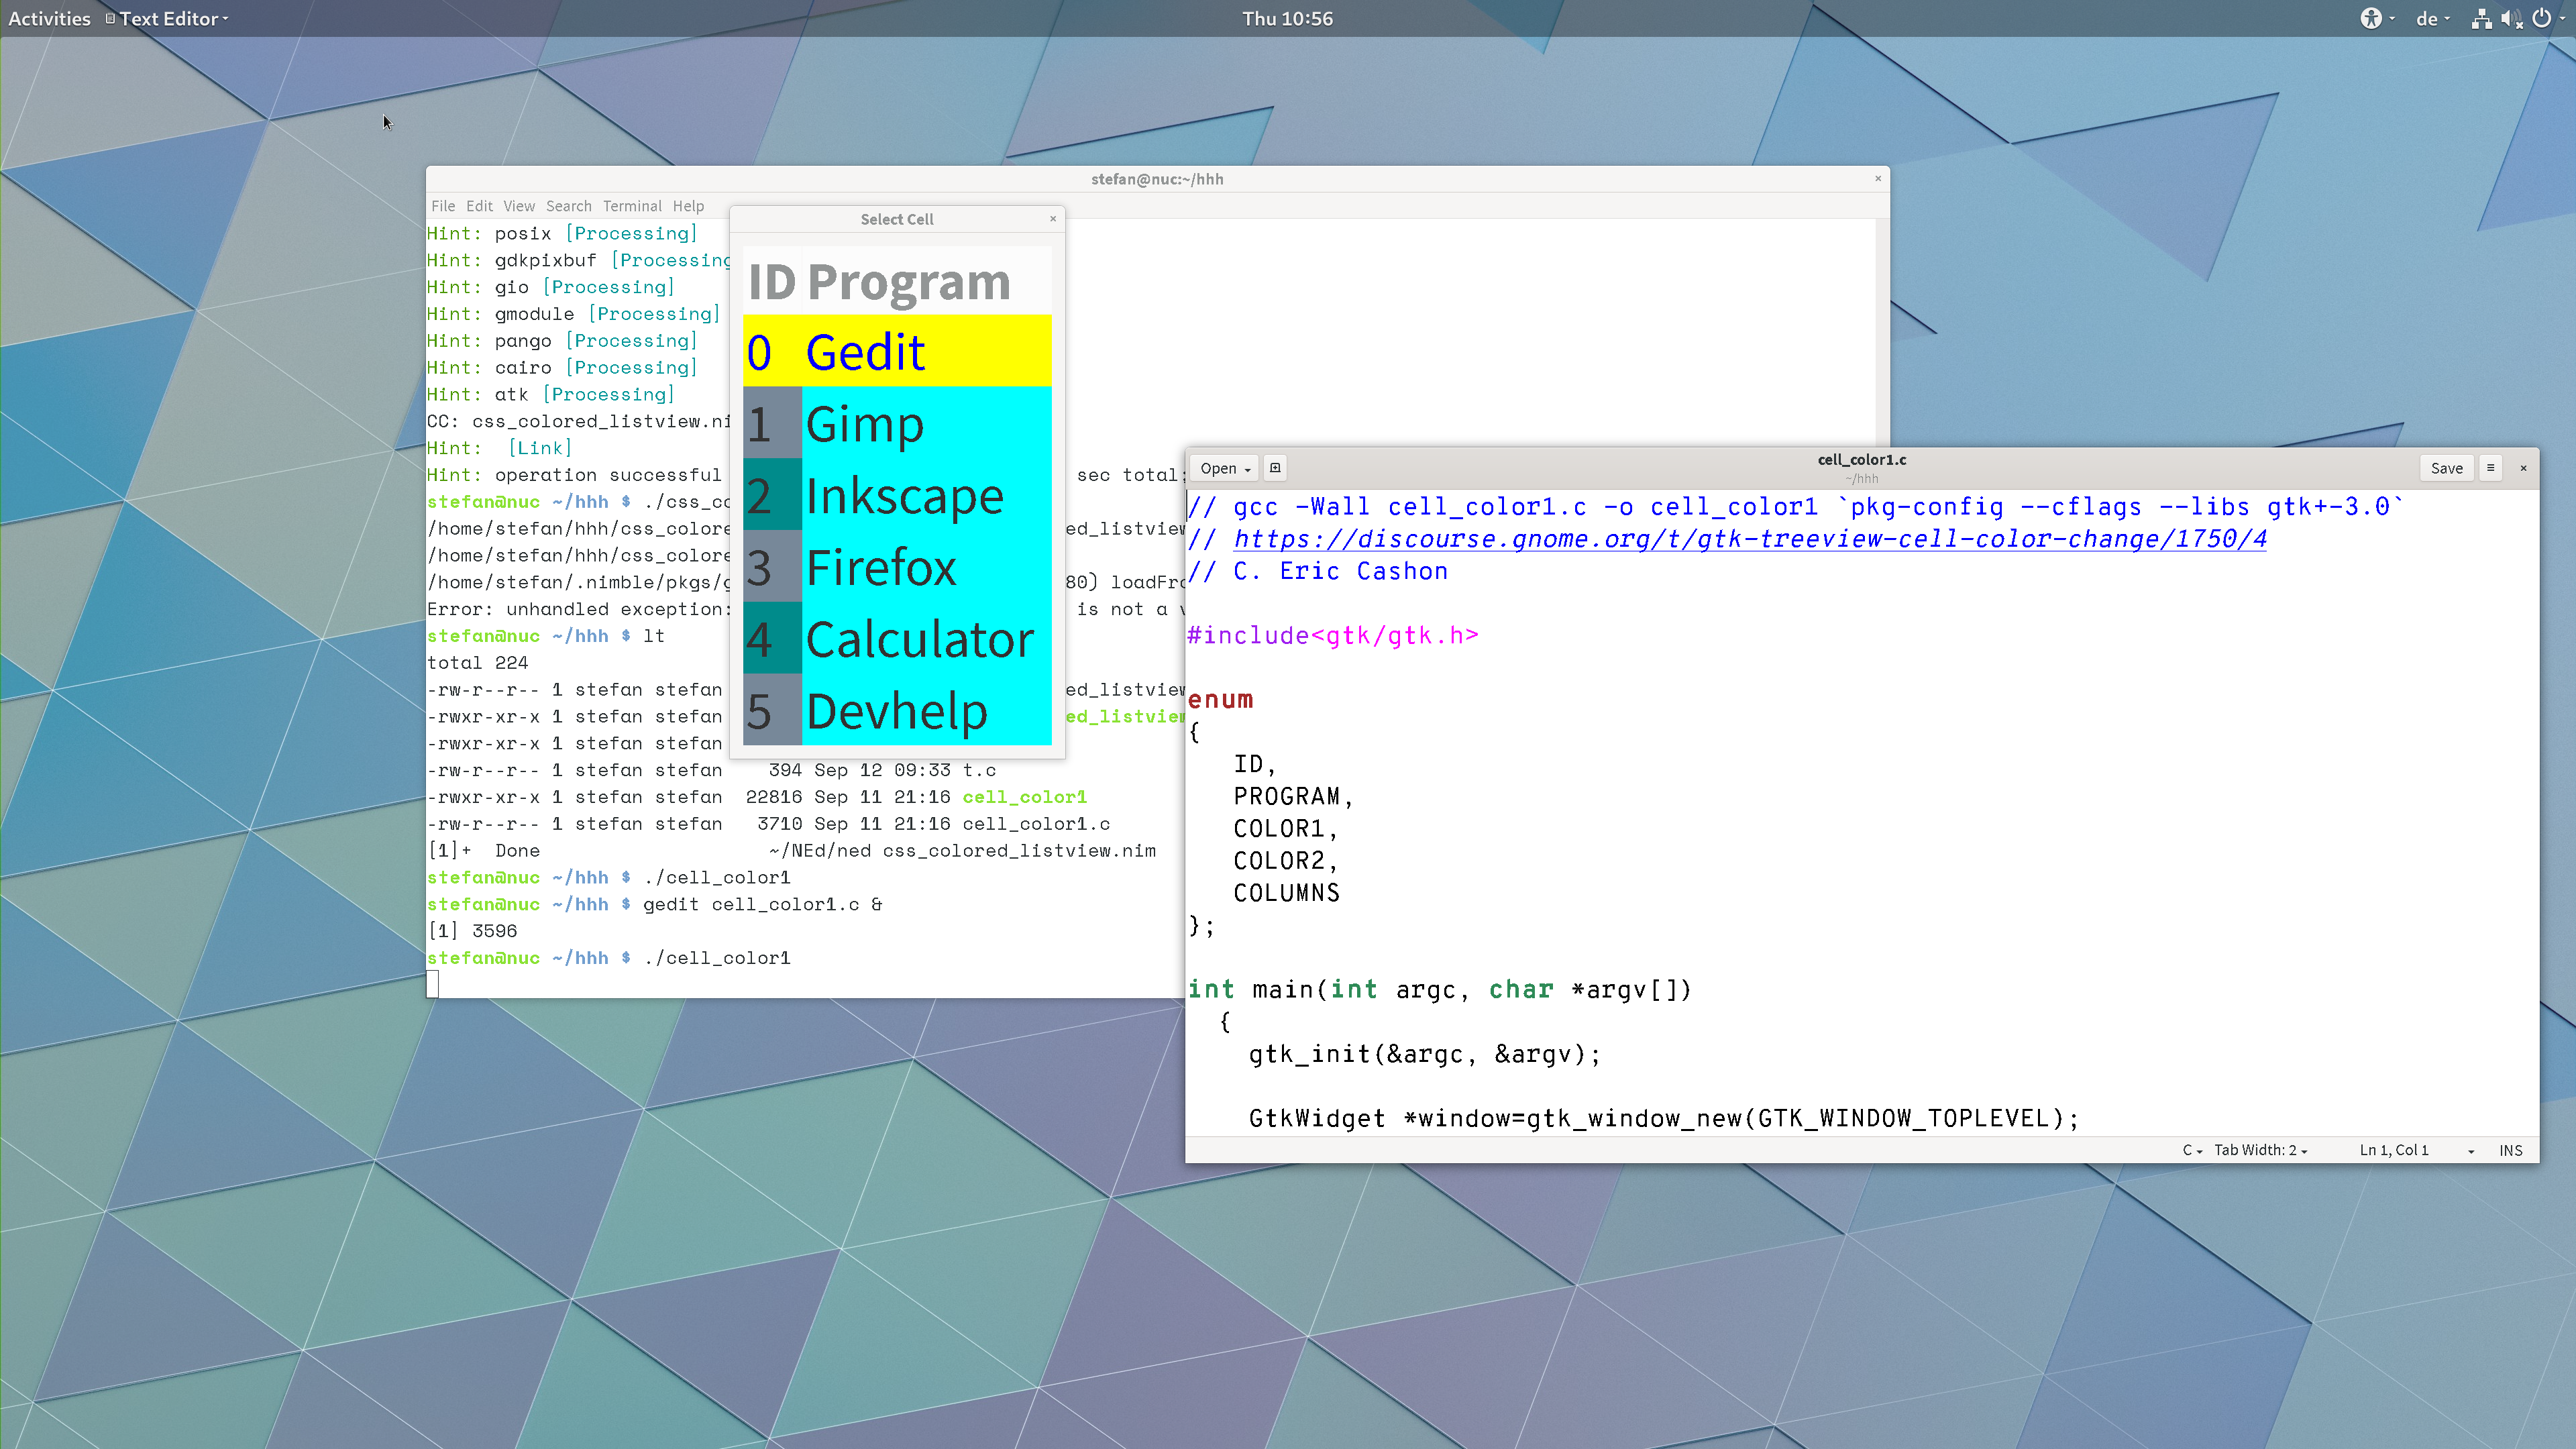This screenshot has width=2576, height=1449.
Task: Click the volume icon in top bar
Action: [x=2511, y=18]
